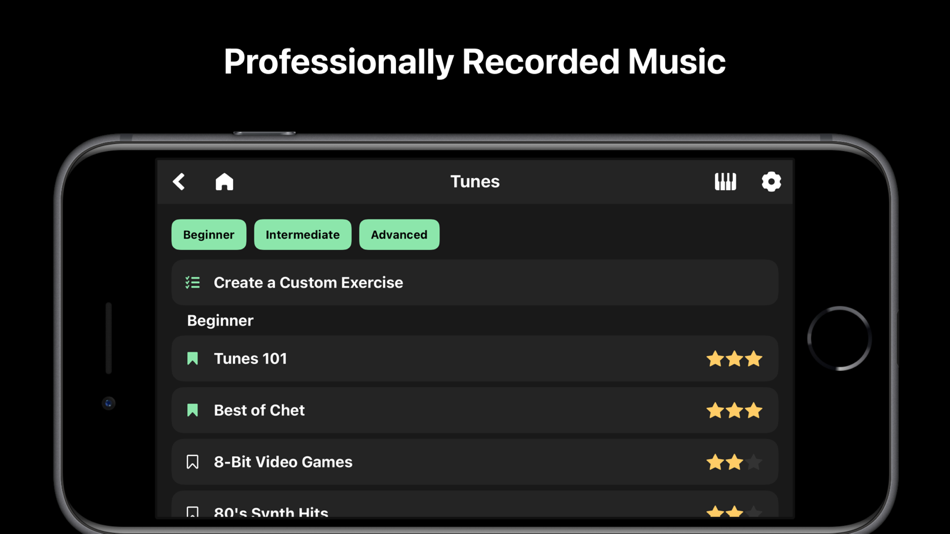Select the Beginner filter chip
The height and width of the screenshot is (534, 950).
click(209, 235)
